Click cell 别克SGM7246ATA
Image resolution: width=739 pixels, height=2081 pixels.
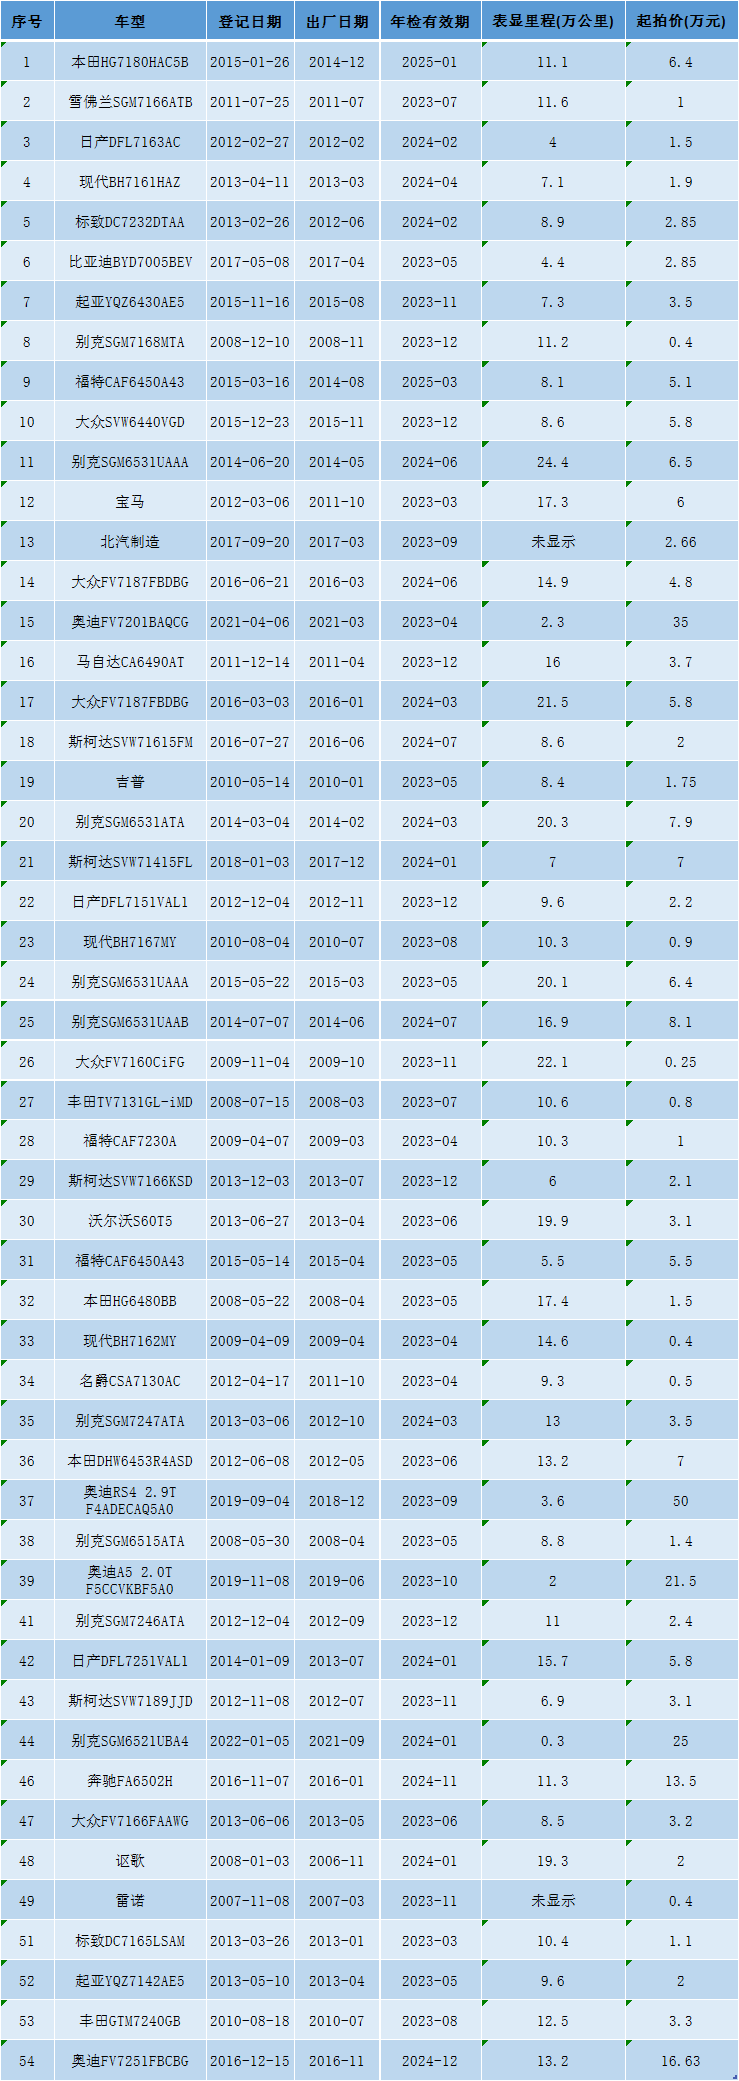coord(130,1621)
